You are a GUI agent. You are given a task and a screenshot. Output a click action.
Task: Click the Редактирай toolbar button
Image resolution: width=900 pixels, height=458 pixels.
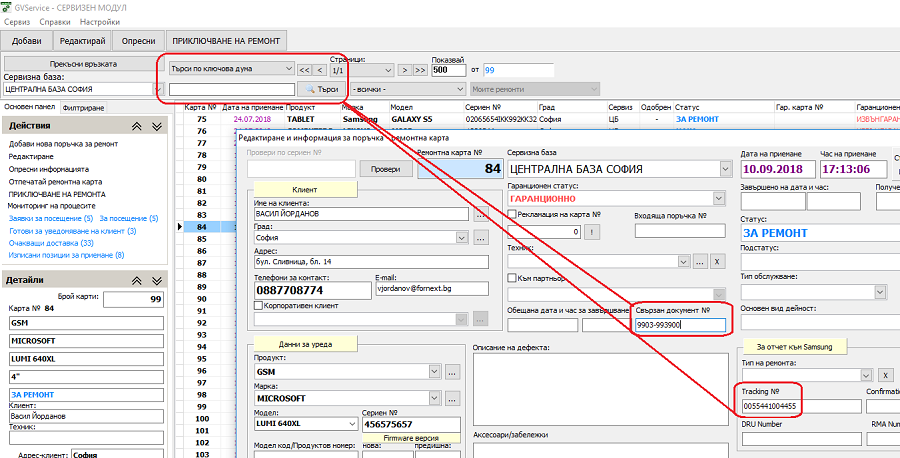click(83, 41)
